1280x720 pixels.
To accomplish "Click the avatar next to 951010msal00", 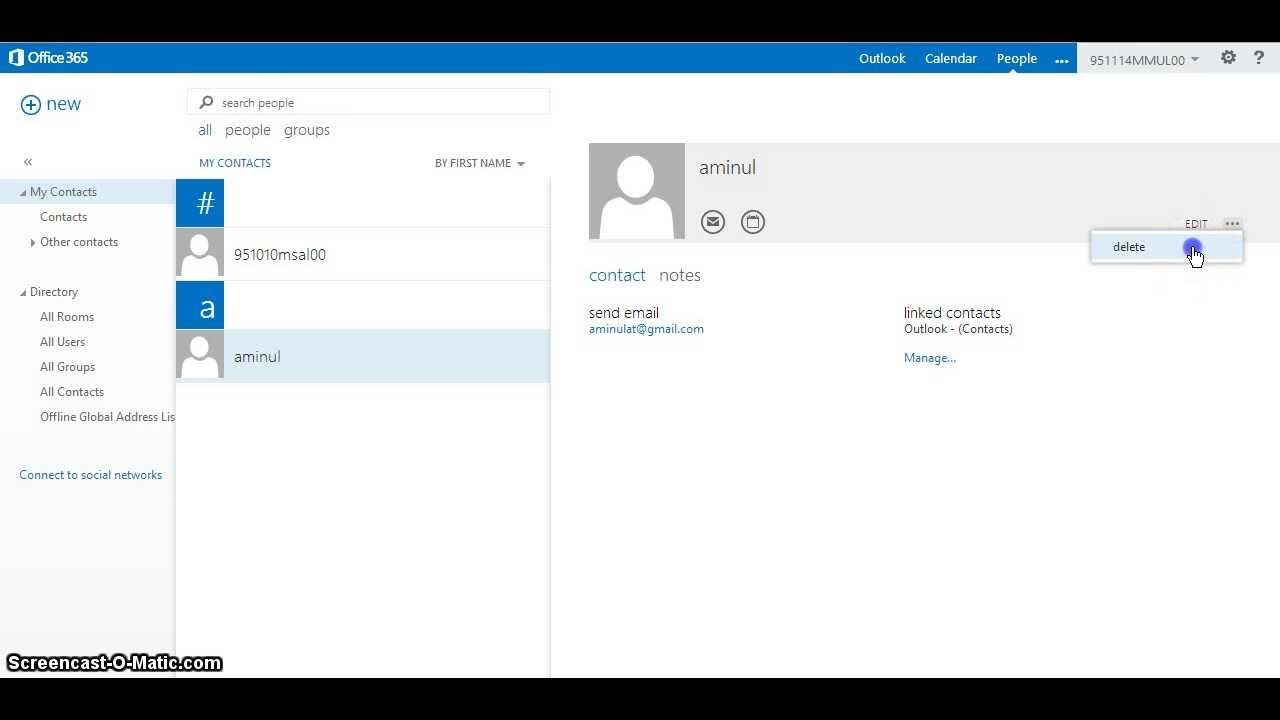I will tap(200, 253).
